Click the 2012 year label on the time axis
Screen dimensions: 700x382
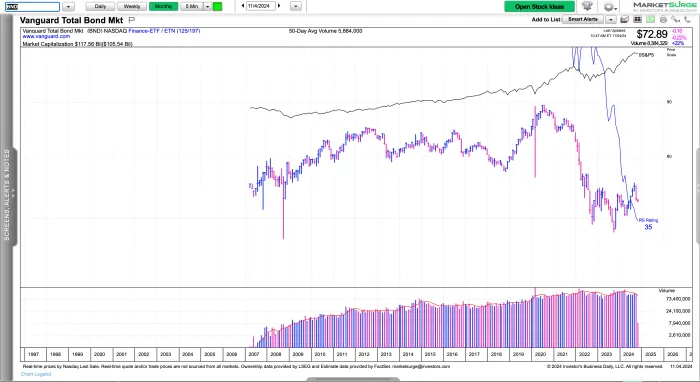coord(364,354)
